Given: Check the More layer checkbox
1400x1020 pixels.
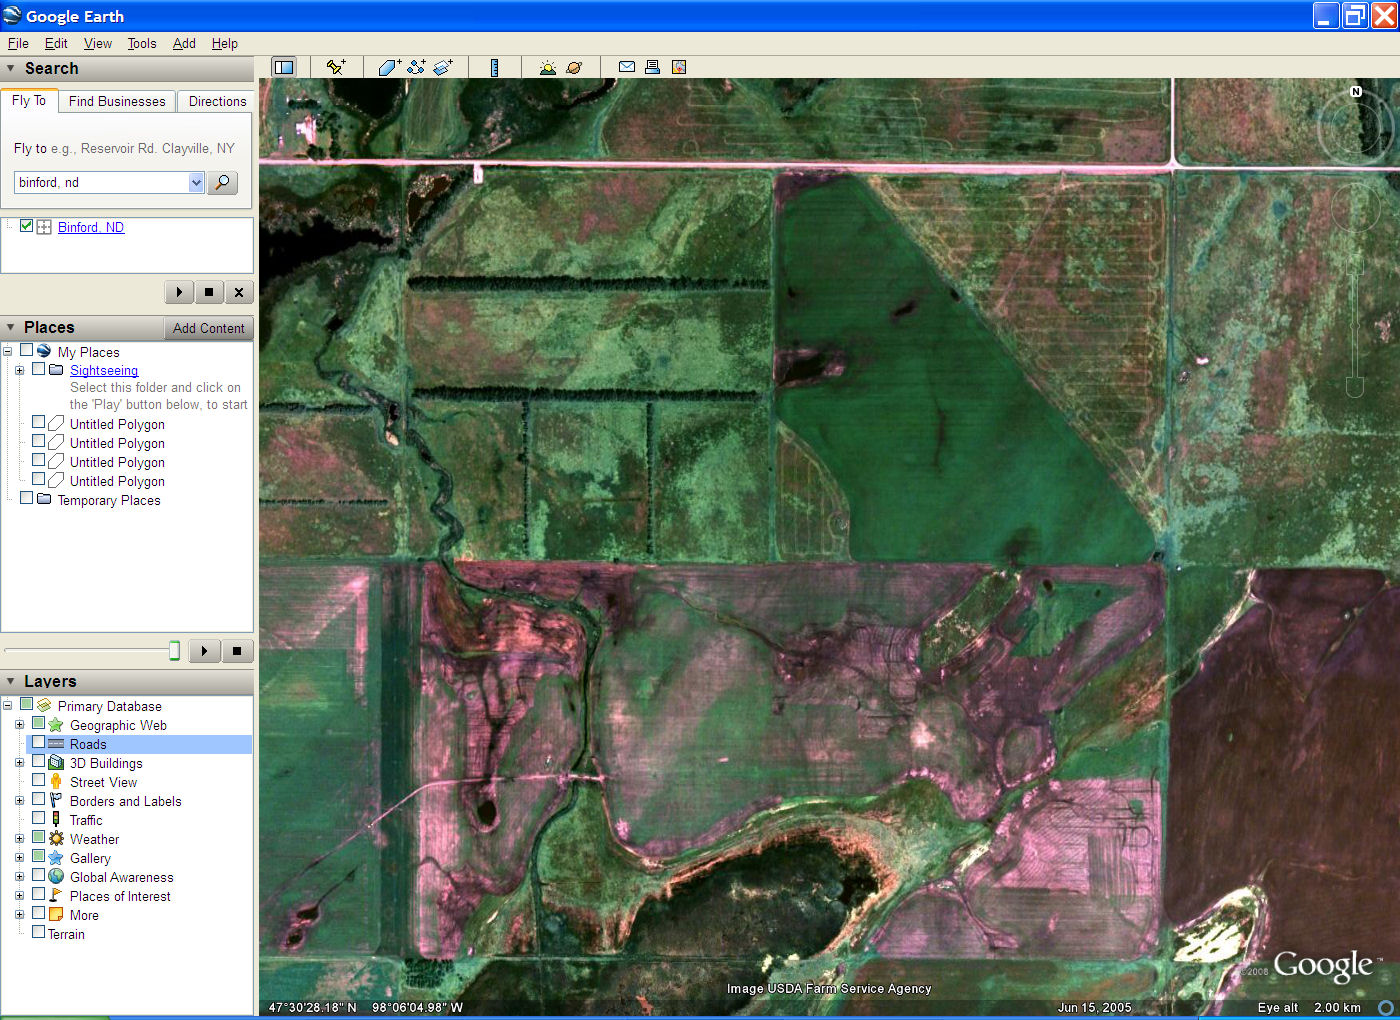Looking at the screenshot, I should click(x=39, y=913).
